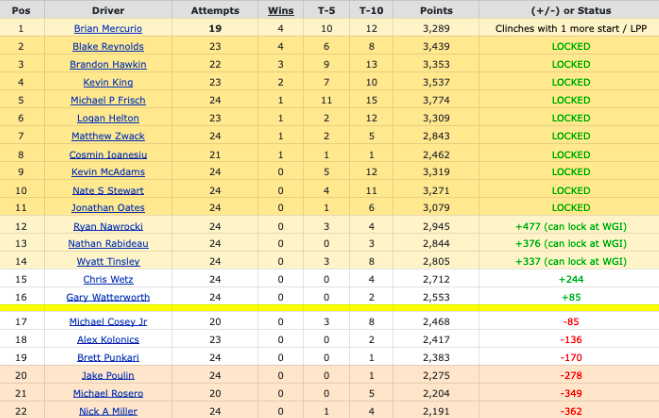
Task: Select position number 16
Action: [x=21, y=297]
